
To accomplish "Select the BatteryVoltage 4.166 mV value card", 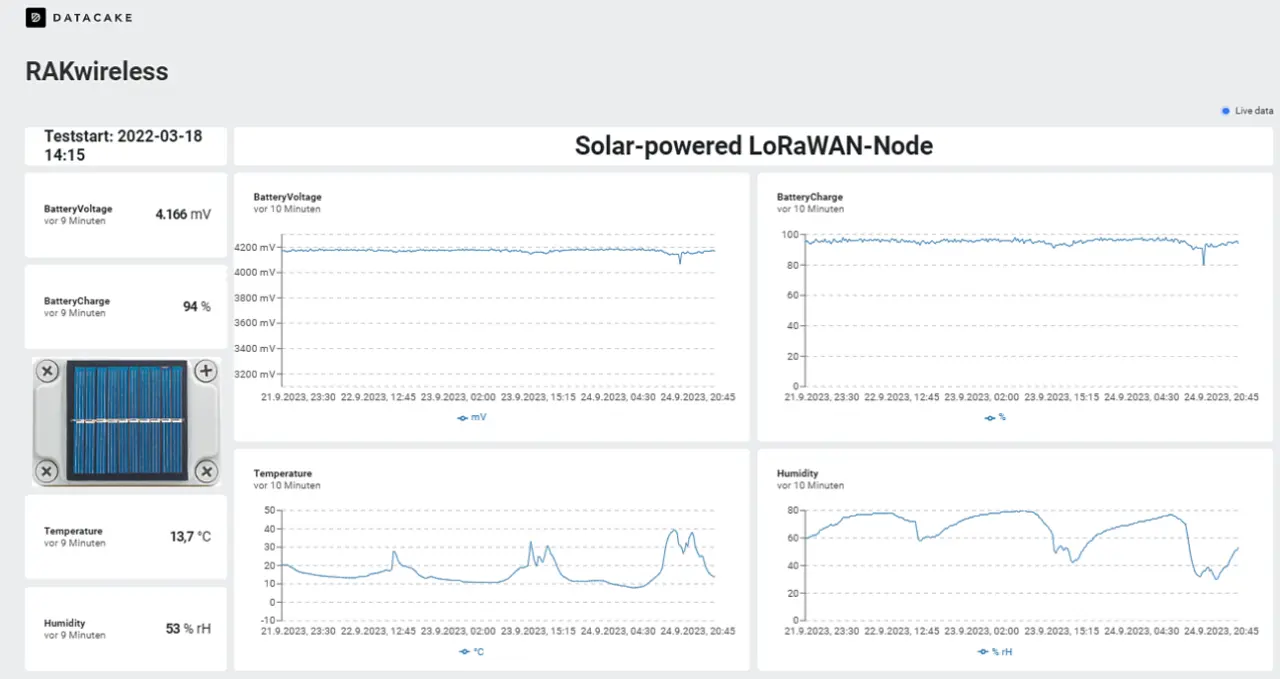I will tap(126, 215).
